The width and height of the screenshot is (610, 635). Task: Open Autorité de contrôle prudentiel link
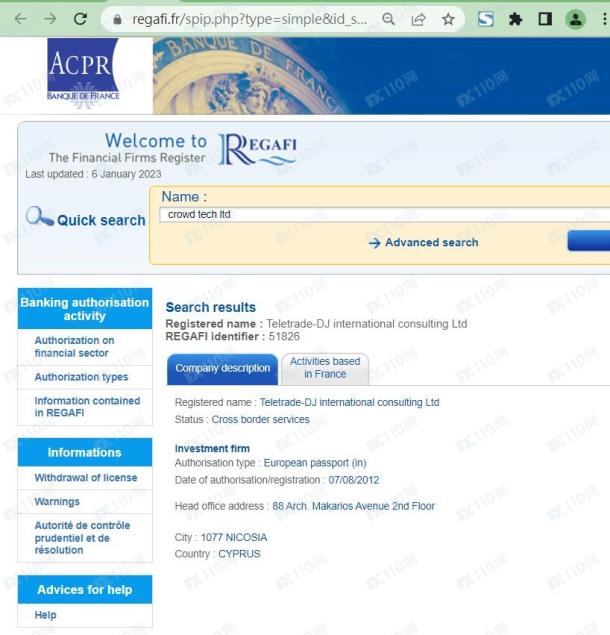pos(82,538)
